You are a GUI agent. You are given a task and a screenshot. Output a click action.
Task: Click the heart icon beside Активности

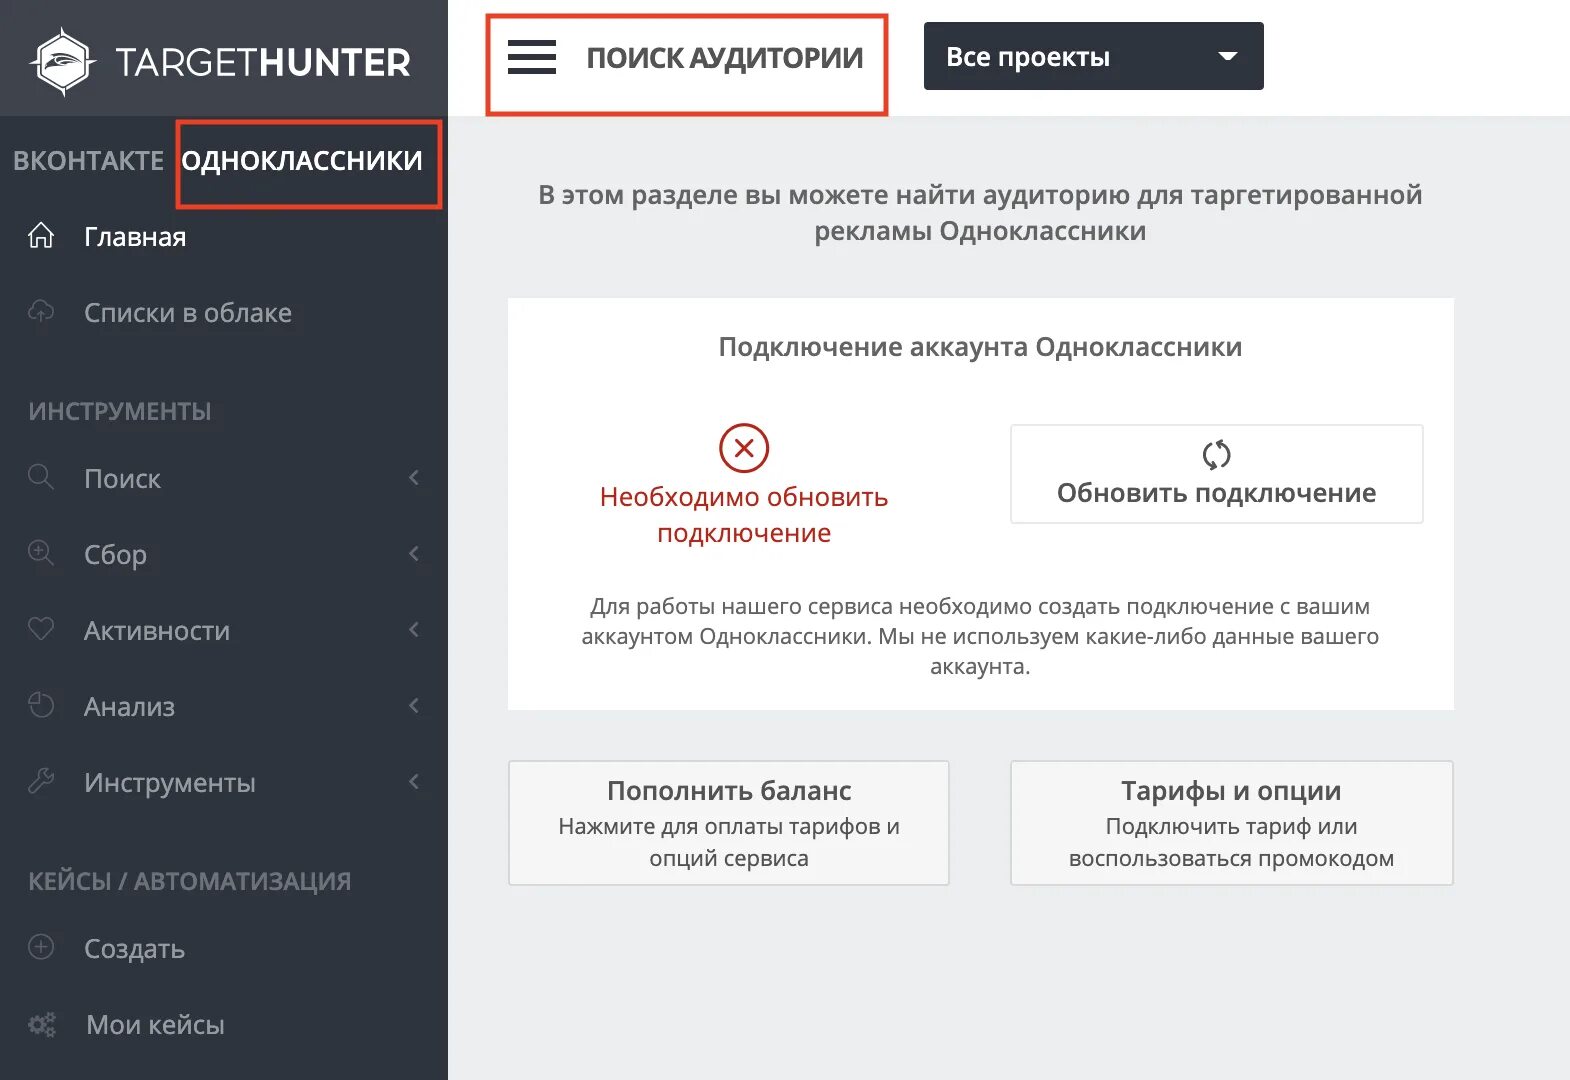(41, 629)
